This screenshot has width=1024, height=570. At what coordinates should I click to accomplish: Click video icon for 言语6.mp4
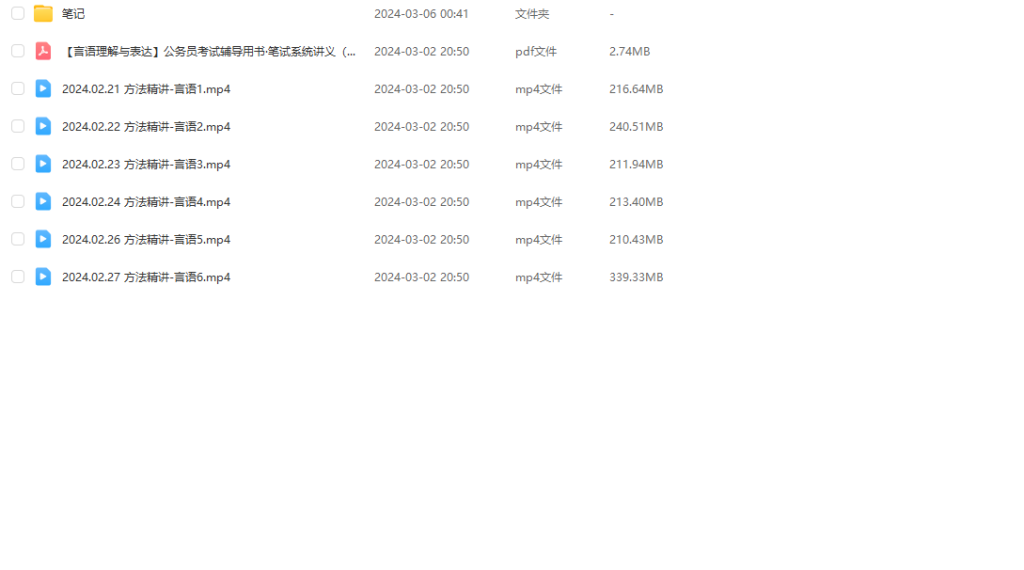[43, 277]
